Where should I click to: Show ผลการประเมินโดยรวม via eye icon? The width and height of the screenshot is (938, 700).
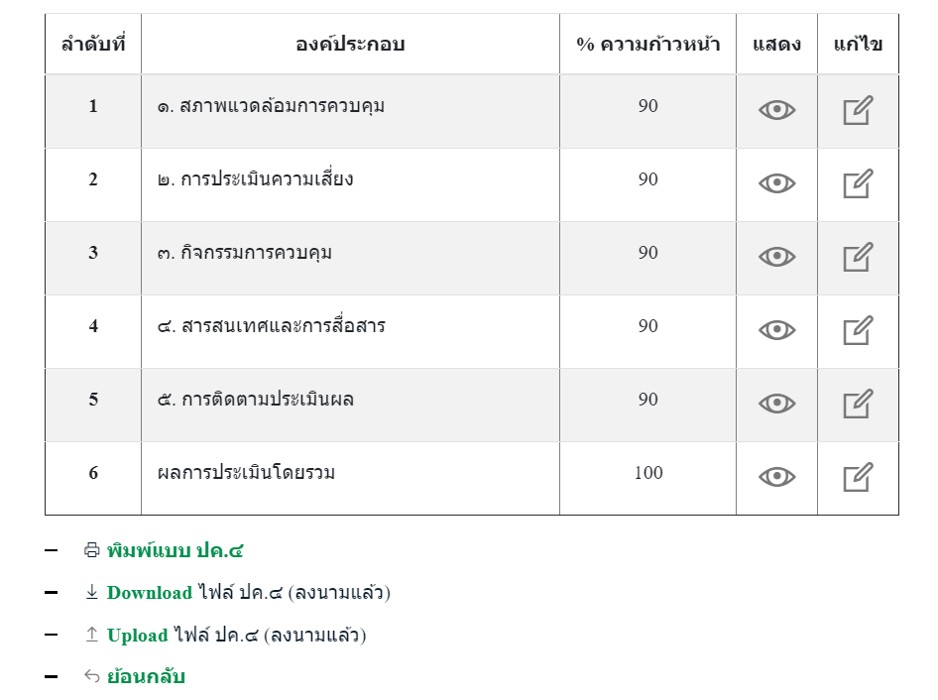(x=776, y=477)
